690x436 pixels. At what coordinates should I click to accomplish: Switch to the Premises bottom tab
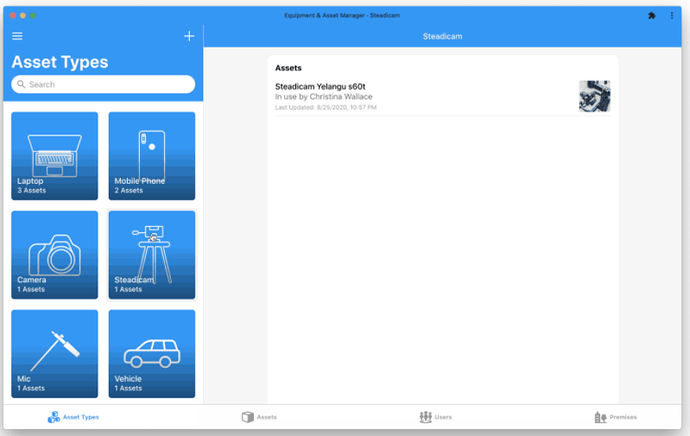coord(616,417)
